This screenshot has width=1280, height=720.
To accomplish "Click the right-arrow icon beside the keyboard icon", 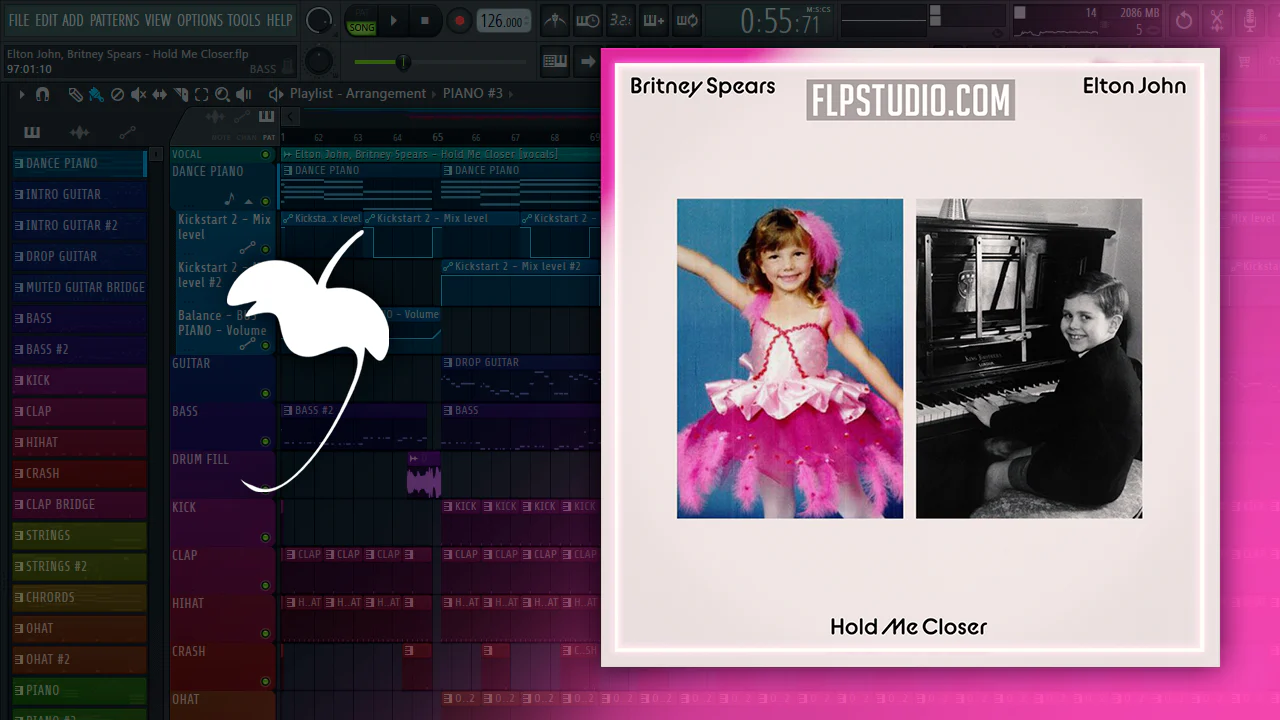I will 588,61.
